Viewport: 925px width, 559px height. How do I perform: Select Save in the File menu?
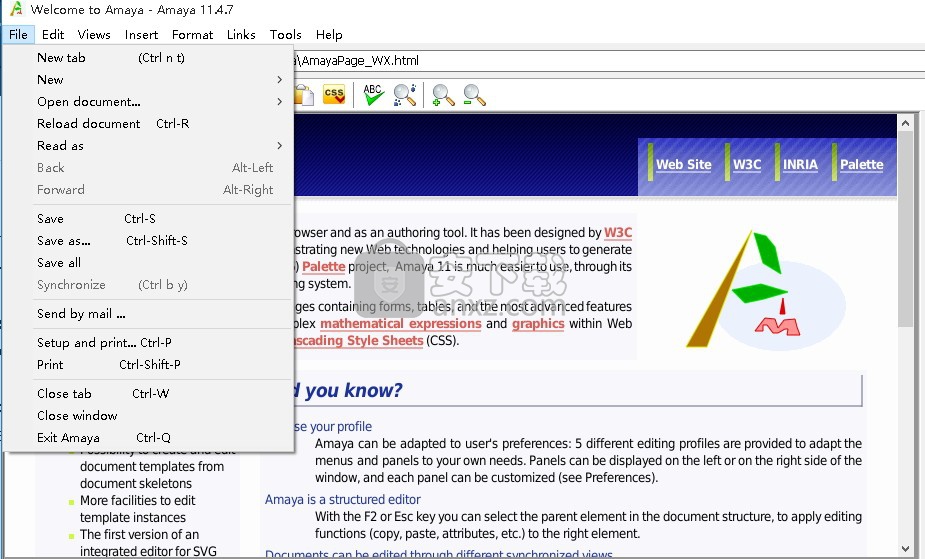(149, 219)
